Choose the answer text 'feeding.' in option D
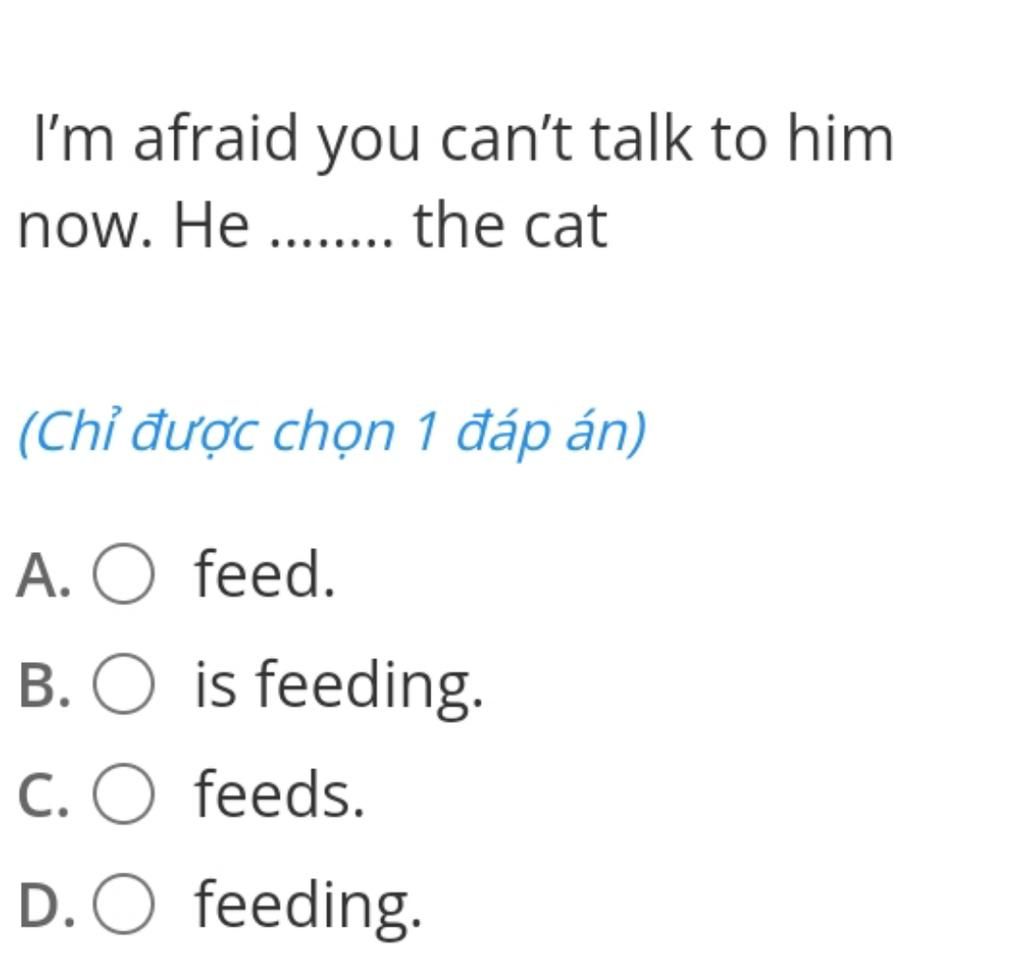1024x956 pixels. click(x=309, y=906)
